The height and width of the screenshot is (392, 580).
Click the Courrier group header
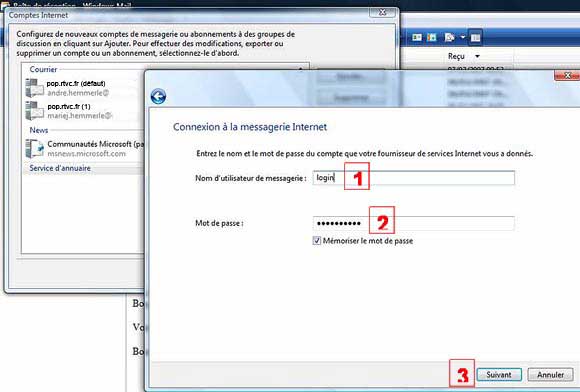(43, 70)
